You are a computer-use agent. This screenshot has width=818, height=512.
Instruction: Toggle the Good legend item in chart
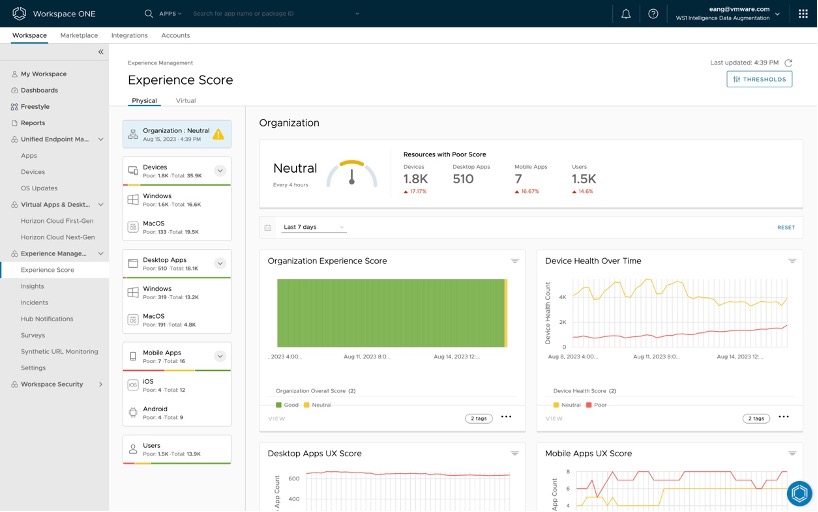285,405
